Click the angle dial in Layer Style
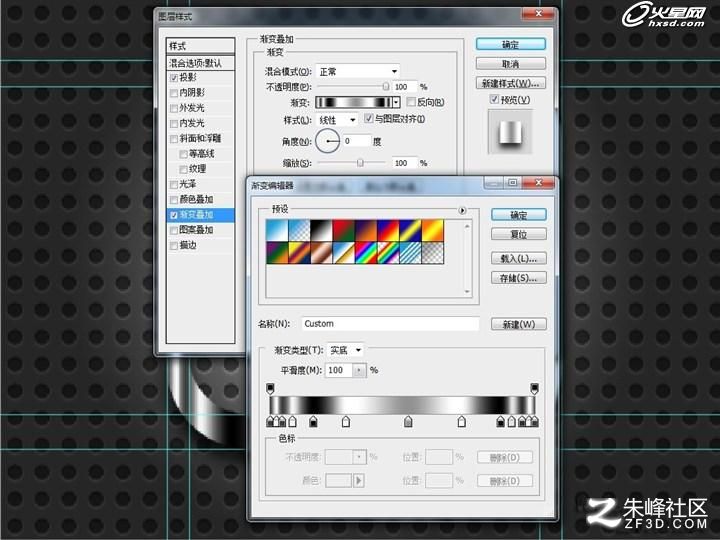 [x=327, y=141]
